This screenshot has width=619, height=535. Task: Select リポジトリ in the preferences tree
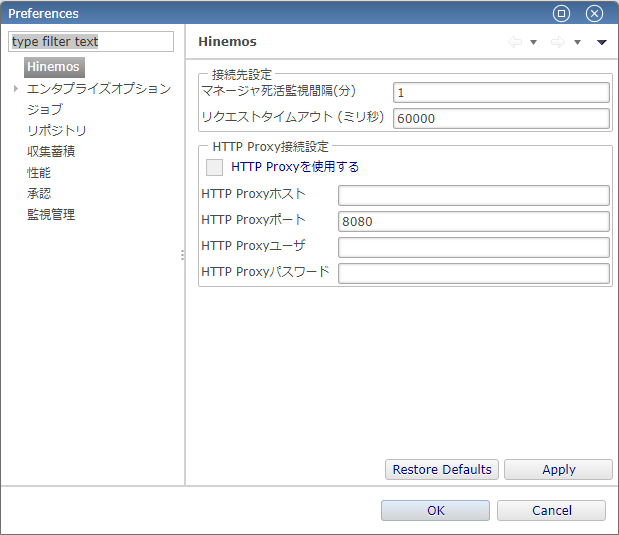tap(56, 130)
